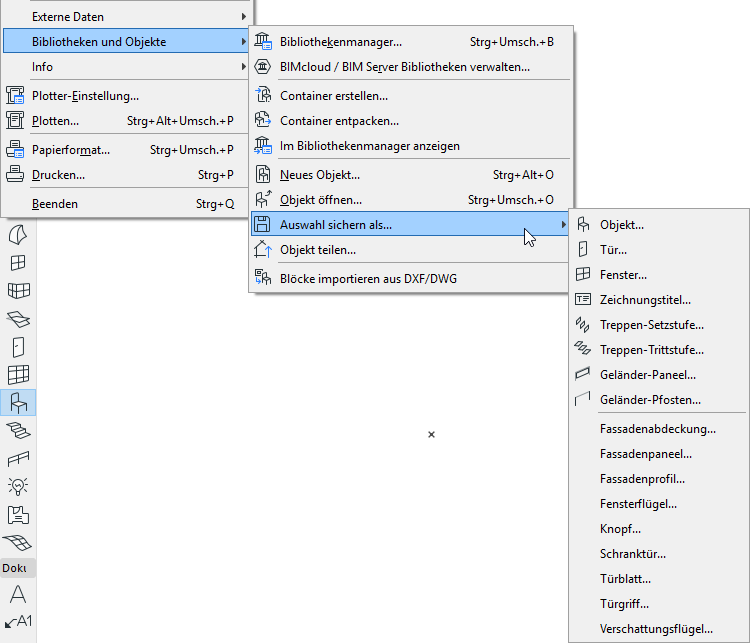Screen dimensions: 750x643
Task: Save selection as Fensterflügel...
Action: click(658, 504)
